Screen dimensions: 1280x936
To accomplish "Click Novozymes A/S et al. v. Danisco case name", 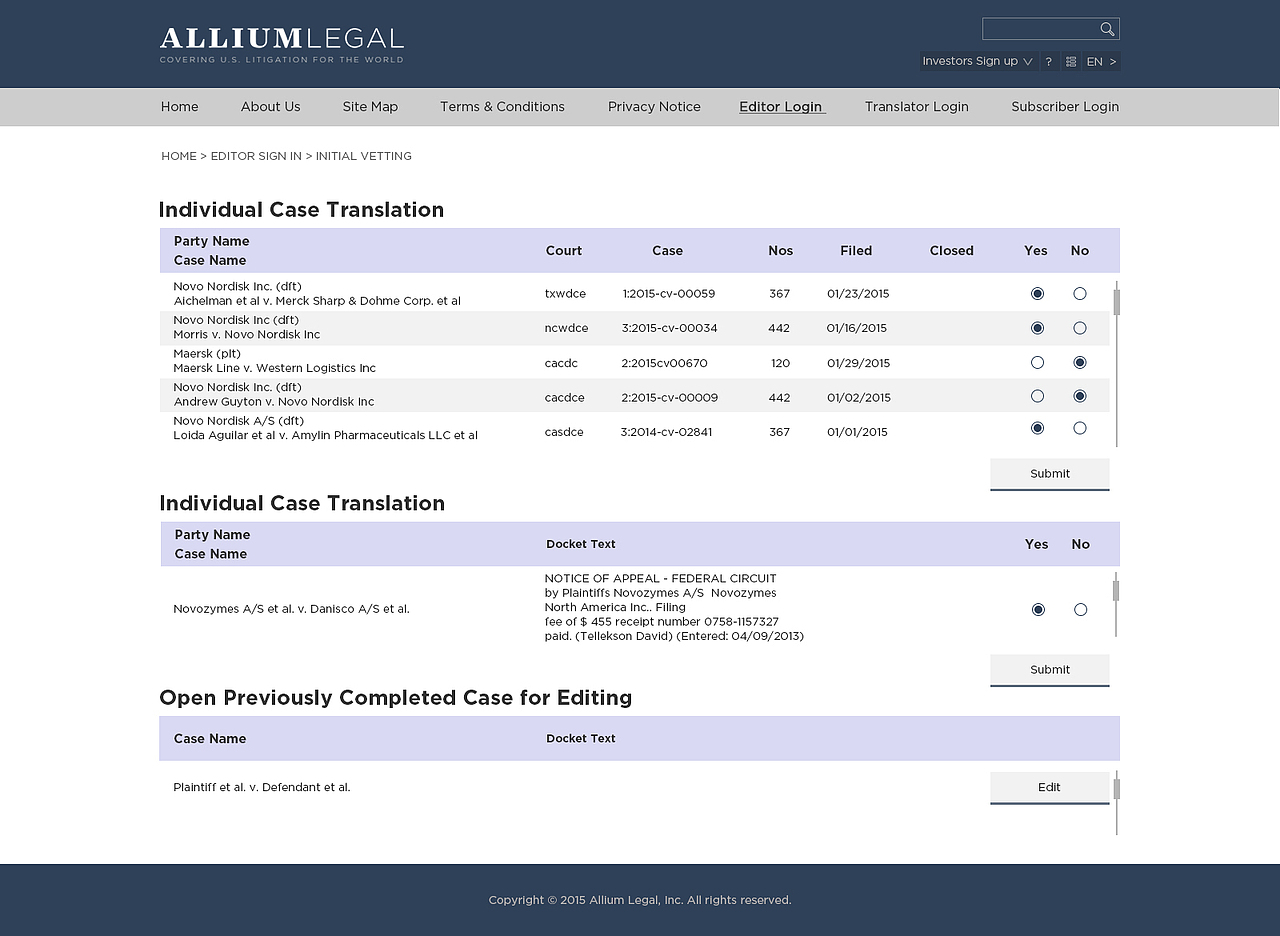I will (291, 609).
